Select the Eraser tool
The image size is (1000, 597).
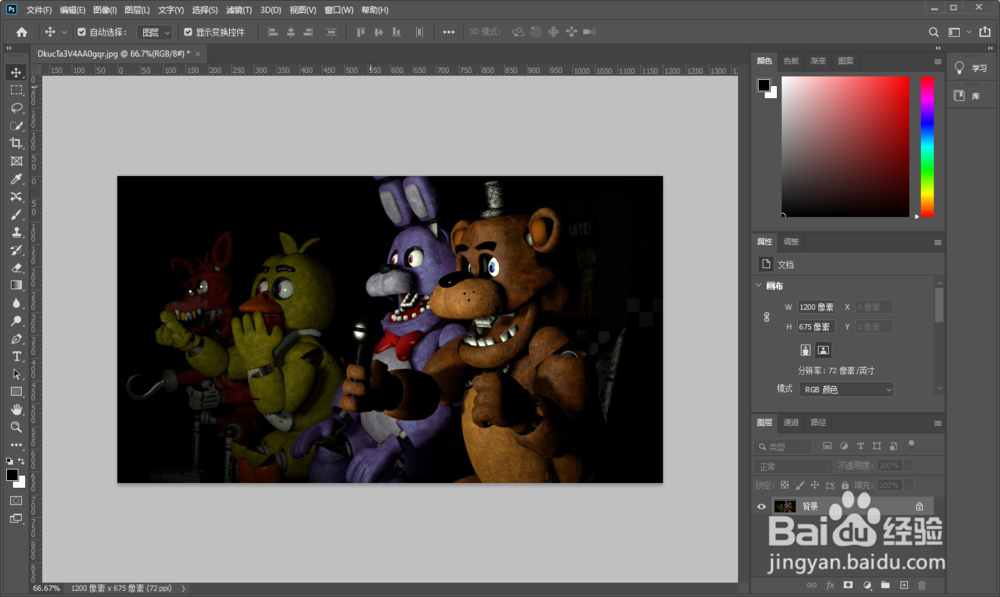[16, 268]
